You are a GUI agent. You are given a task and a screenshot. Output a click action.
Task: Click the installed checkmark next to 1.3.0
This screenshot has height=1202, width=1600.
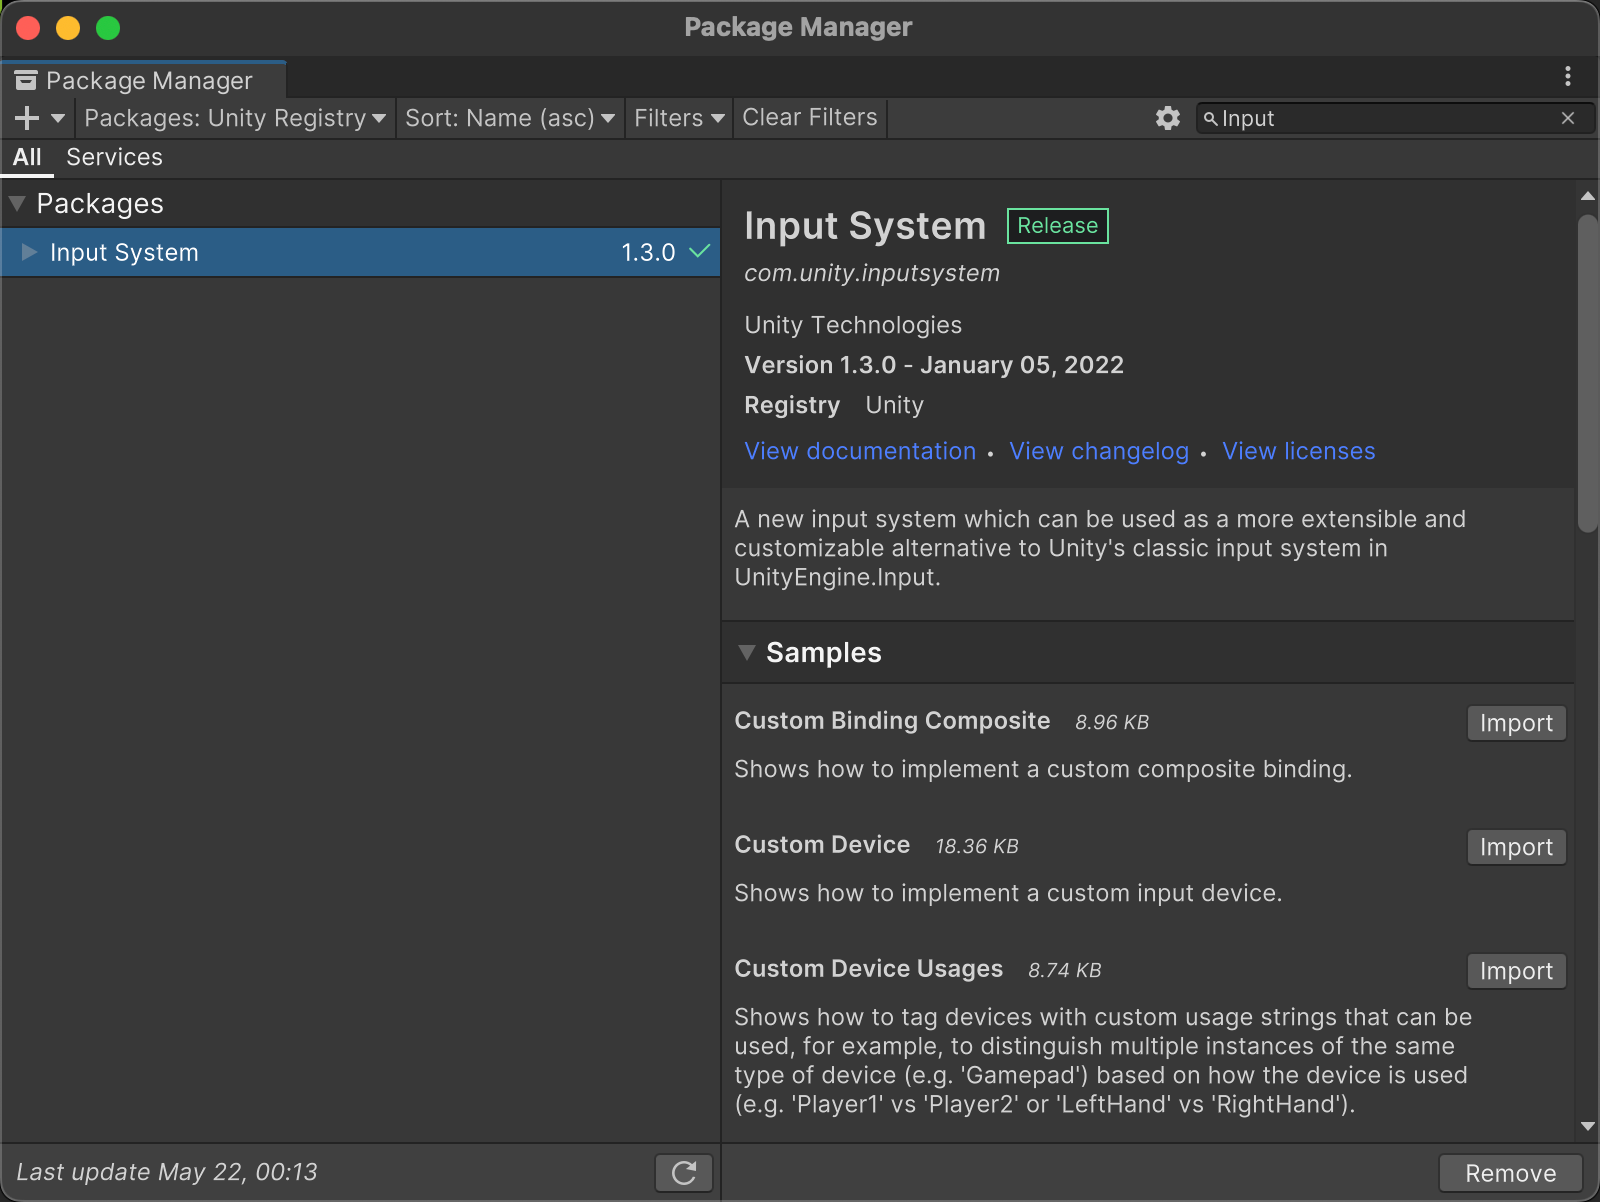click(x=700, y=251)
